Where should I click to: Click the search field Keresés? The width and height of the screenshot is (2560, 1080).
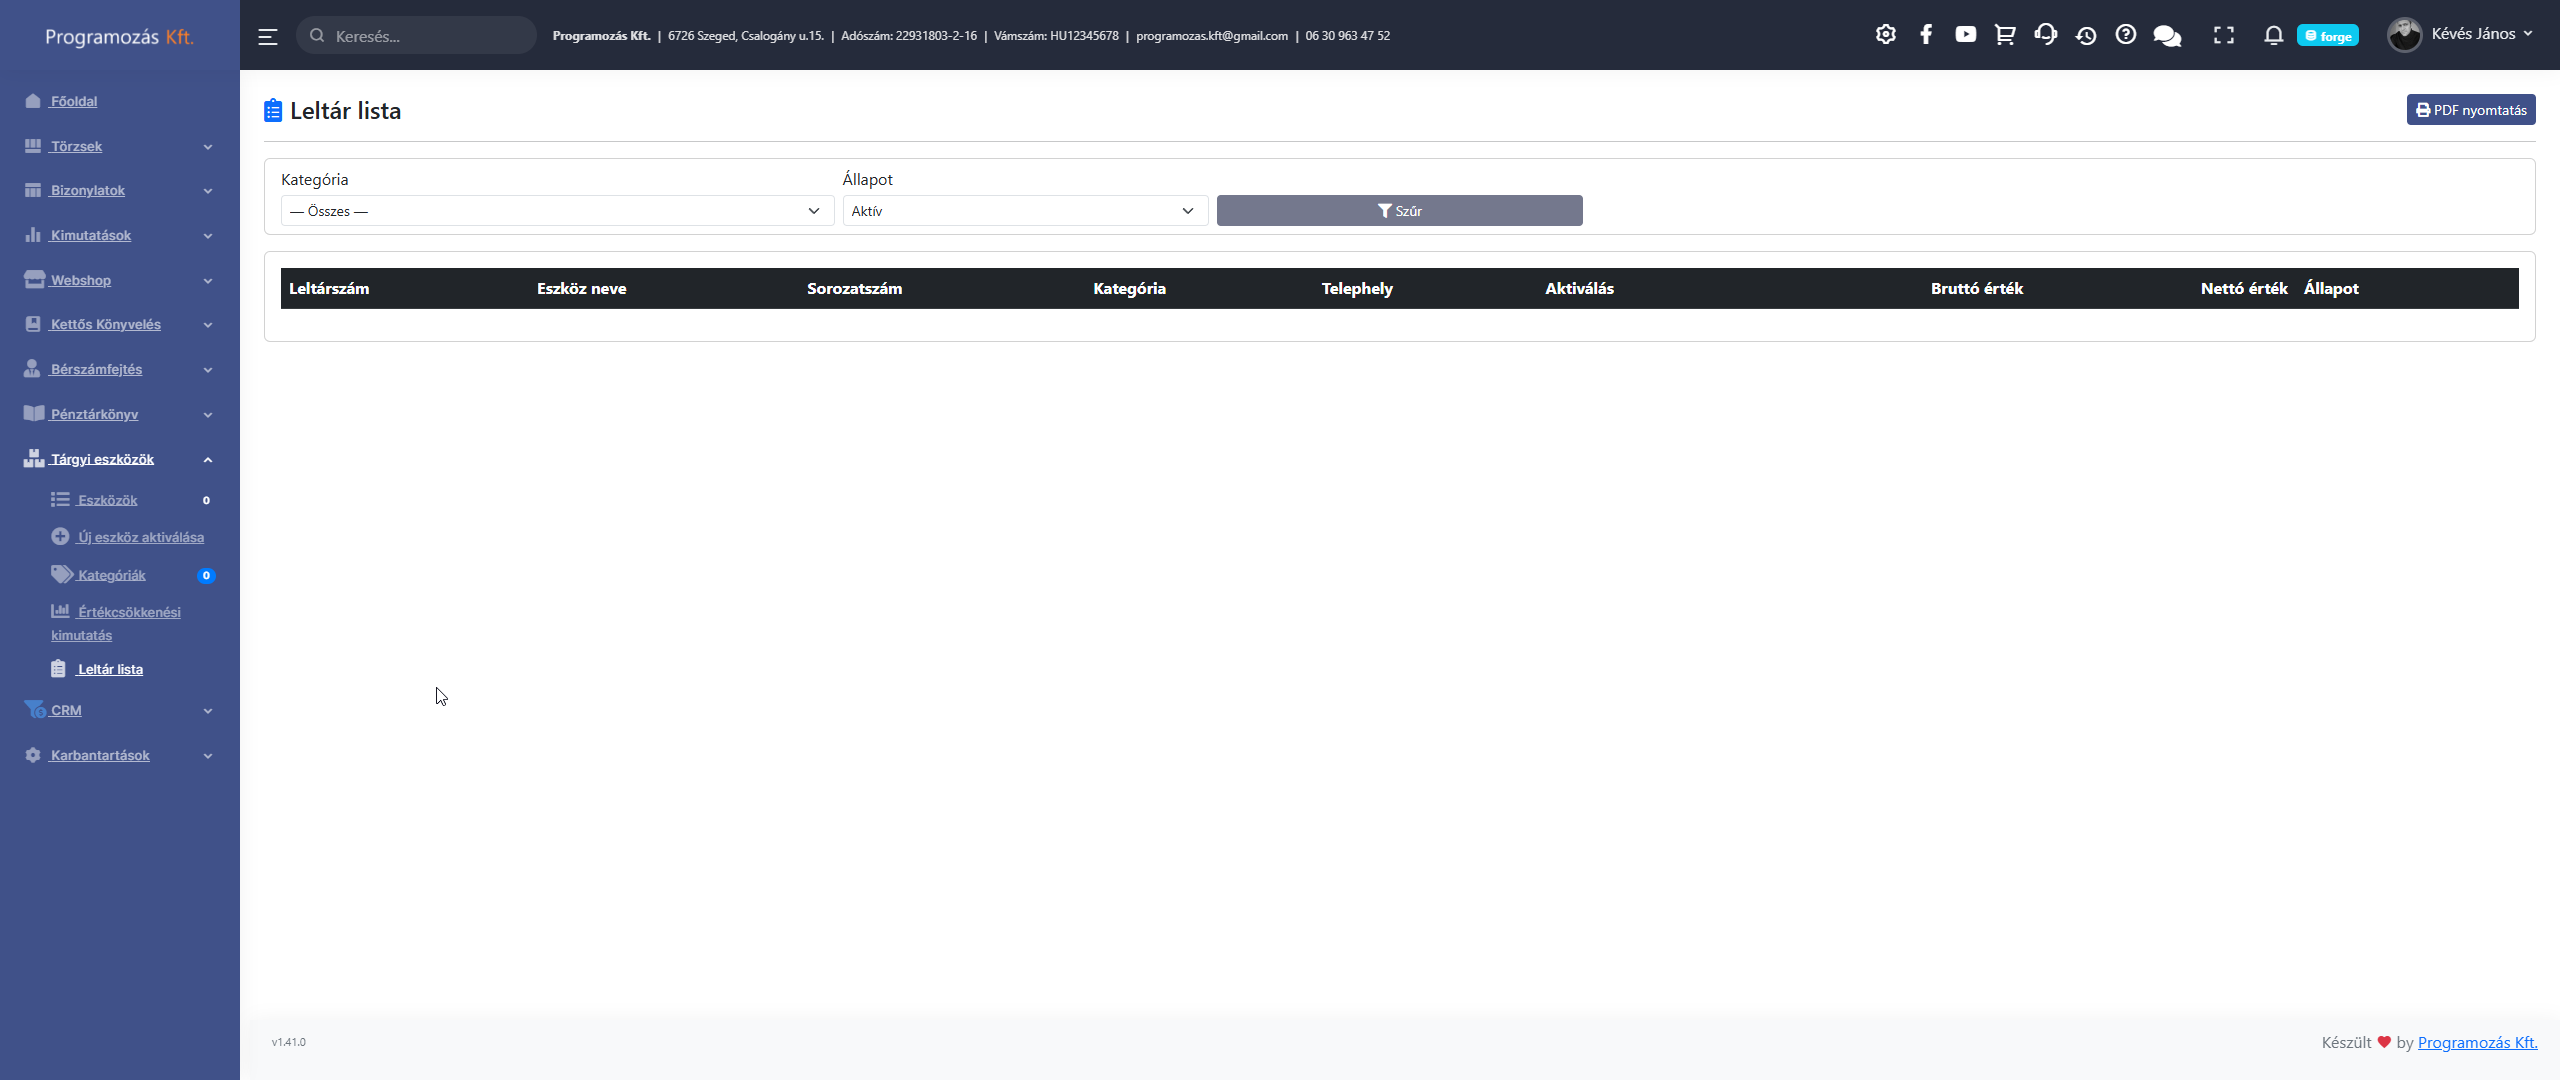[416, 36]
